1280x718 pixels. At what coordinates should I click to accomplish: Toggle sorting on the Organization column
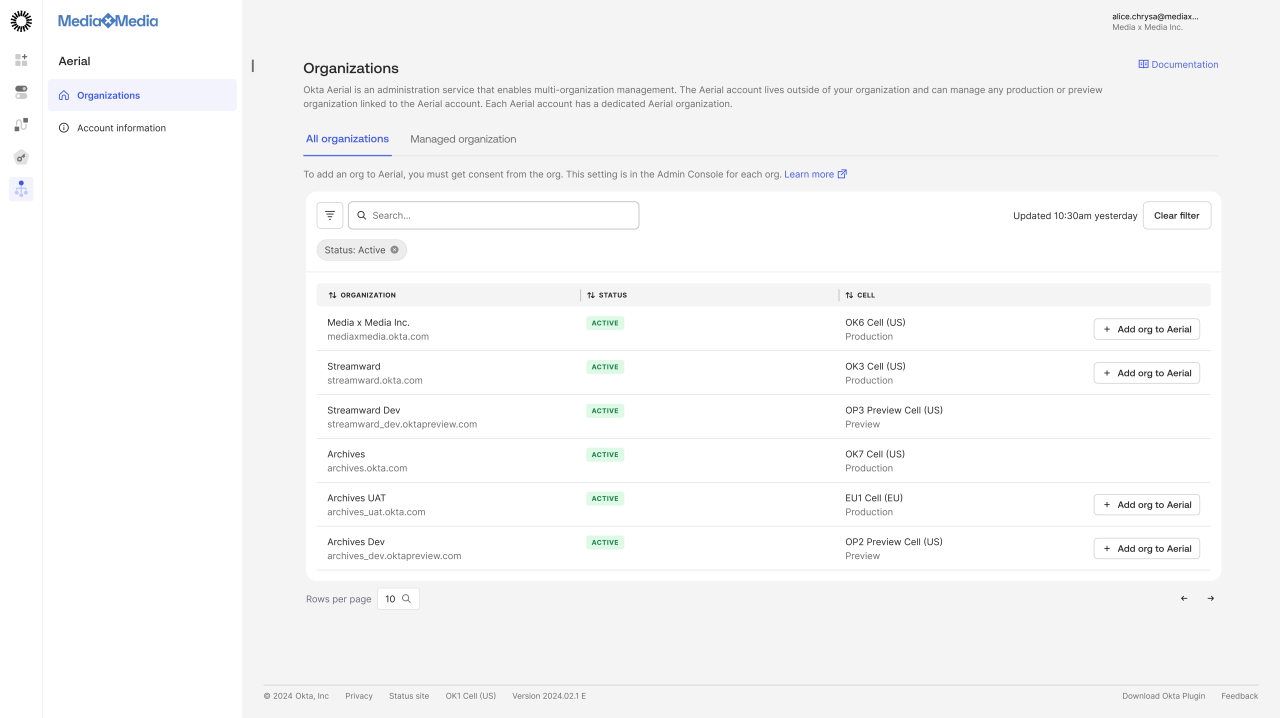pos(333,295)
